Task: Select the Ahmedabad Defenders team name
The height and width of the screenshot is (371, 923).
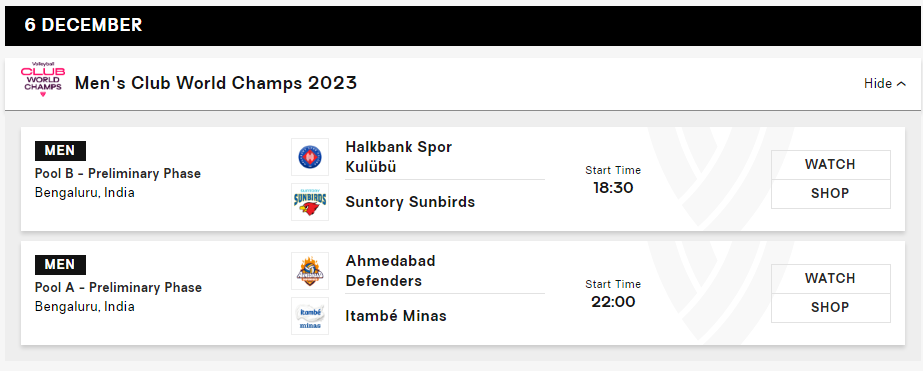Action: [390, 271]
